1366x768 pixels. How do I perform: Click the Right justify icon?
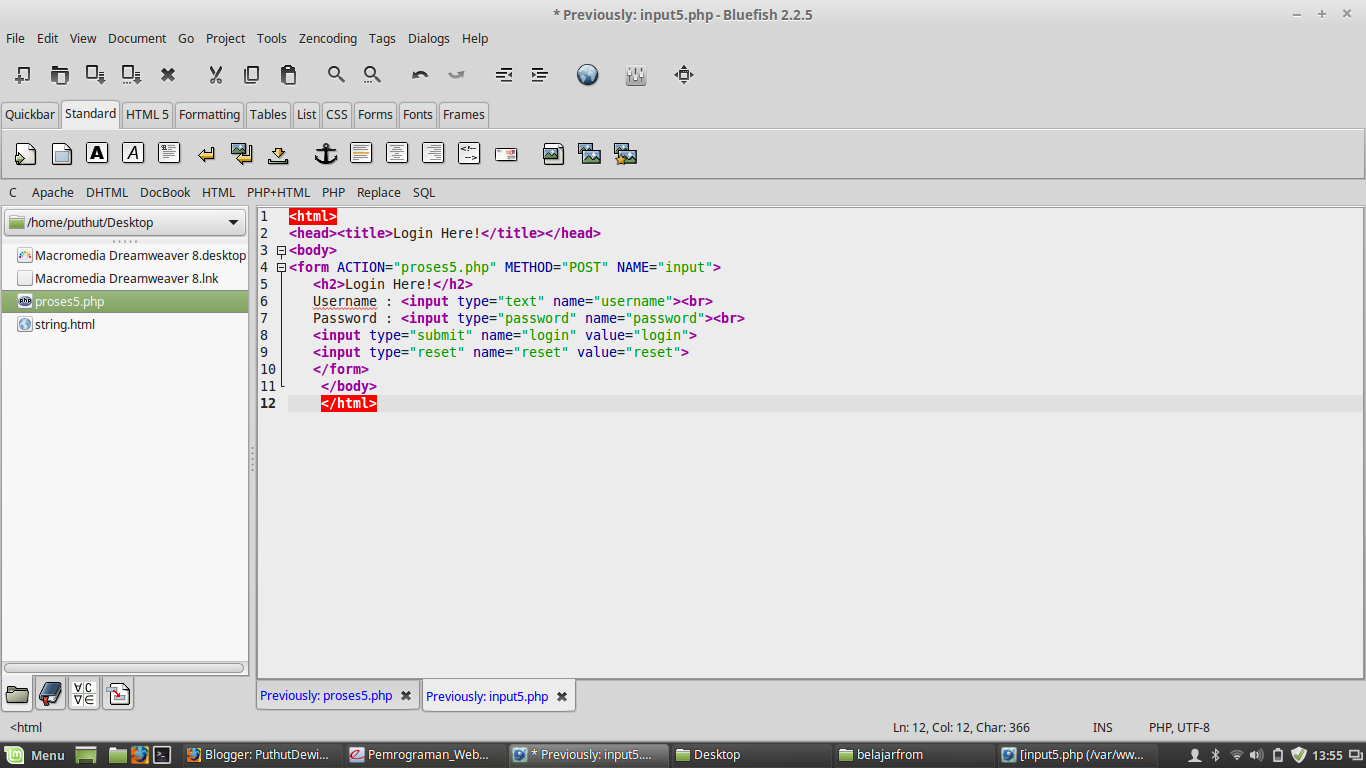pos(433,153)
